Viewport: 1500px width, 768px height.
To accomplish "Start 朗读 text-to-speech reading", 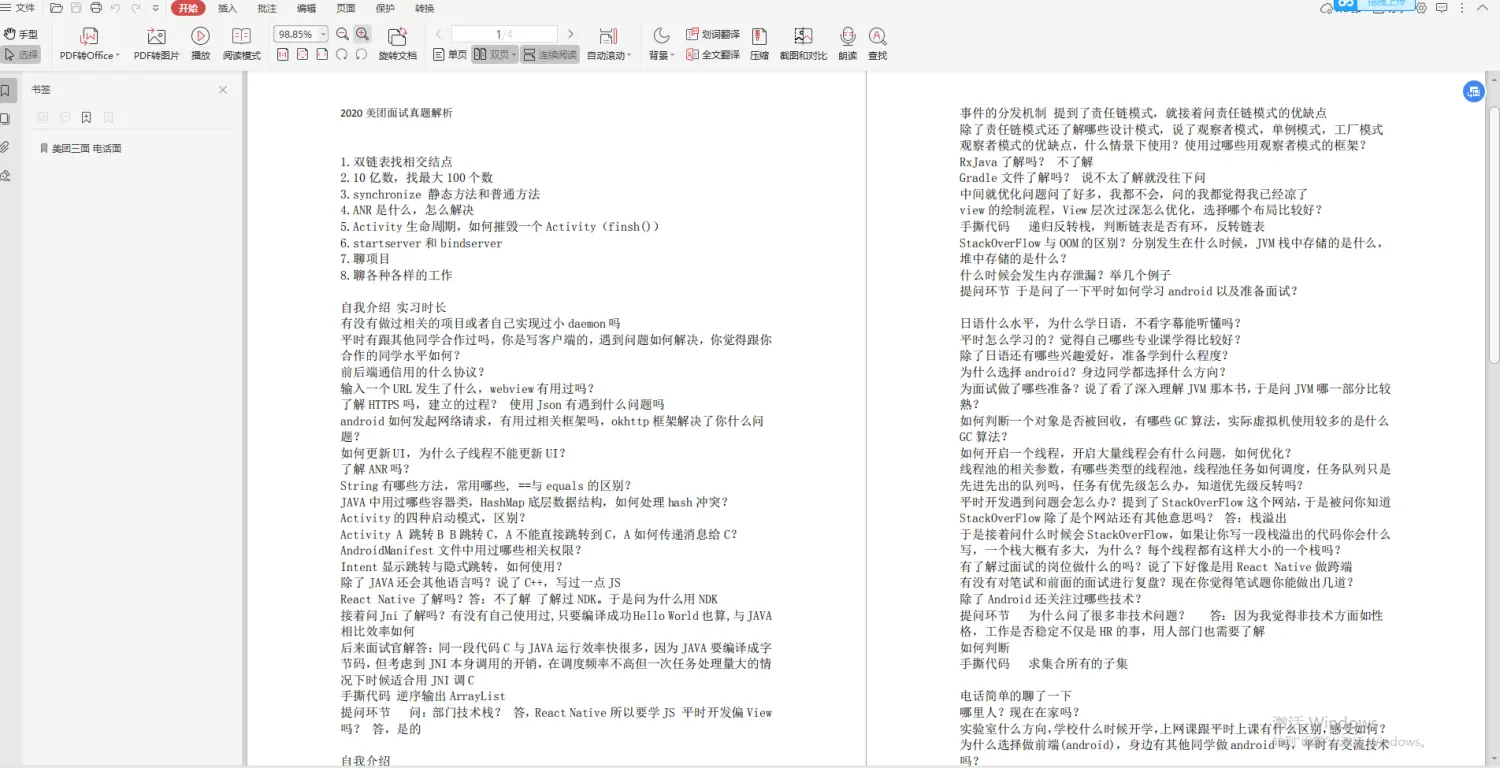I will click(845, 42).
